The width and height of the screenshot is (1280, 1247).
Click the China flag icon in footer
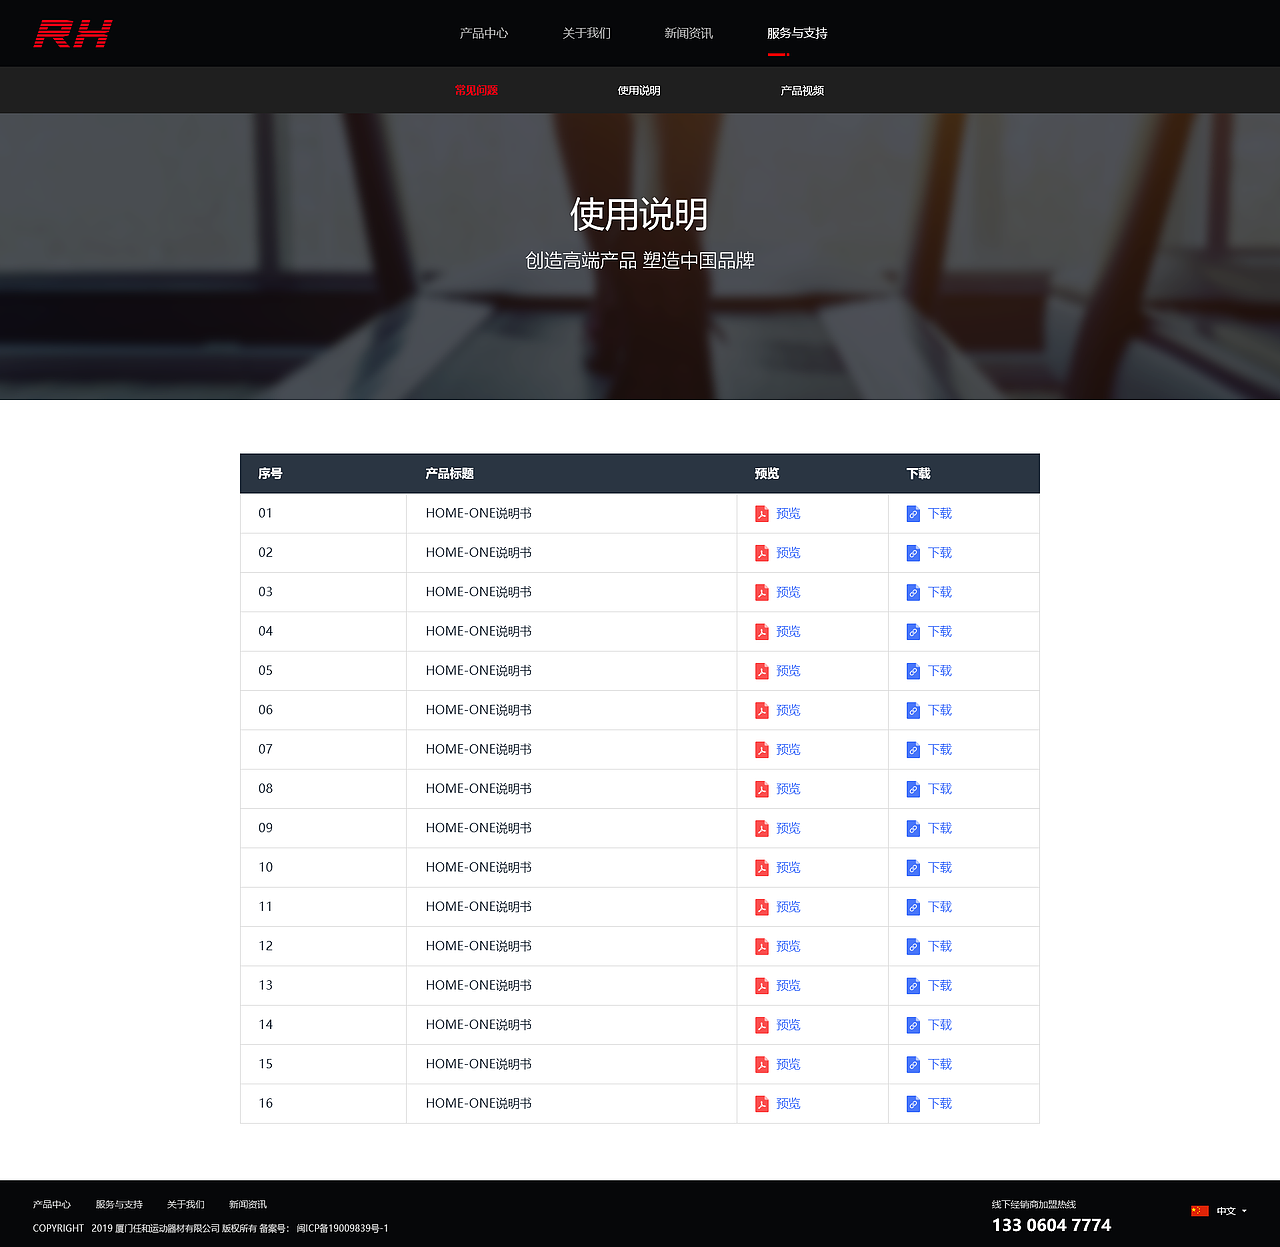click(1200, 1211)
